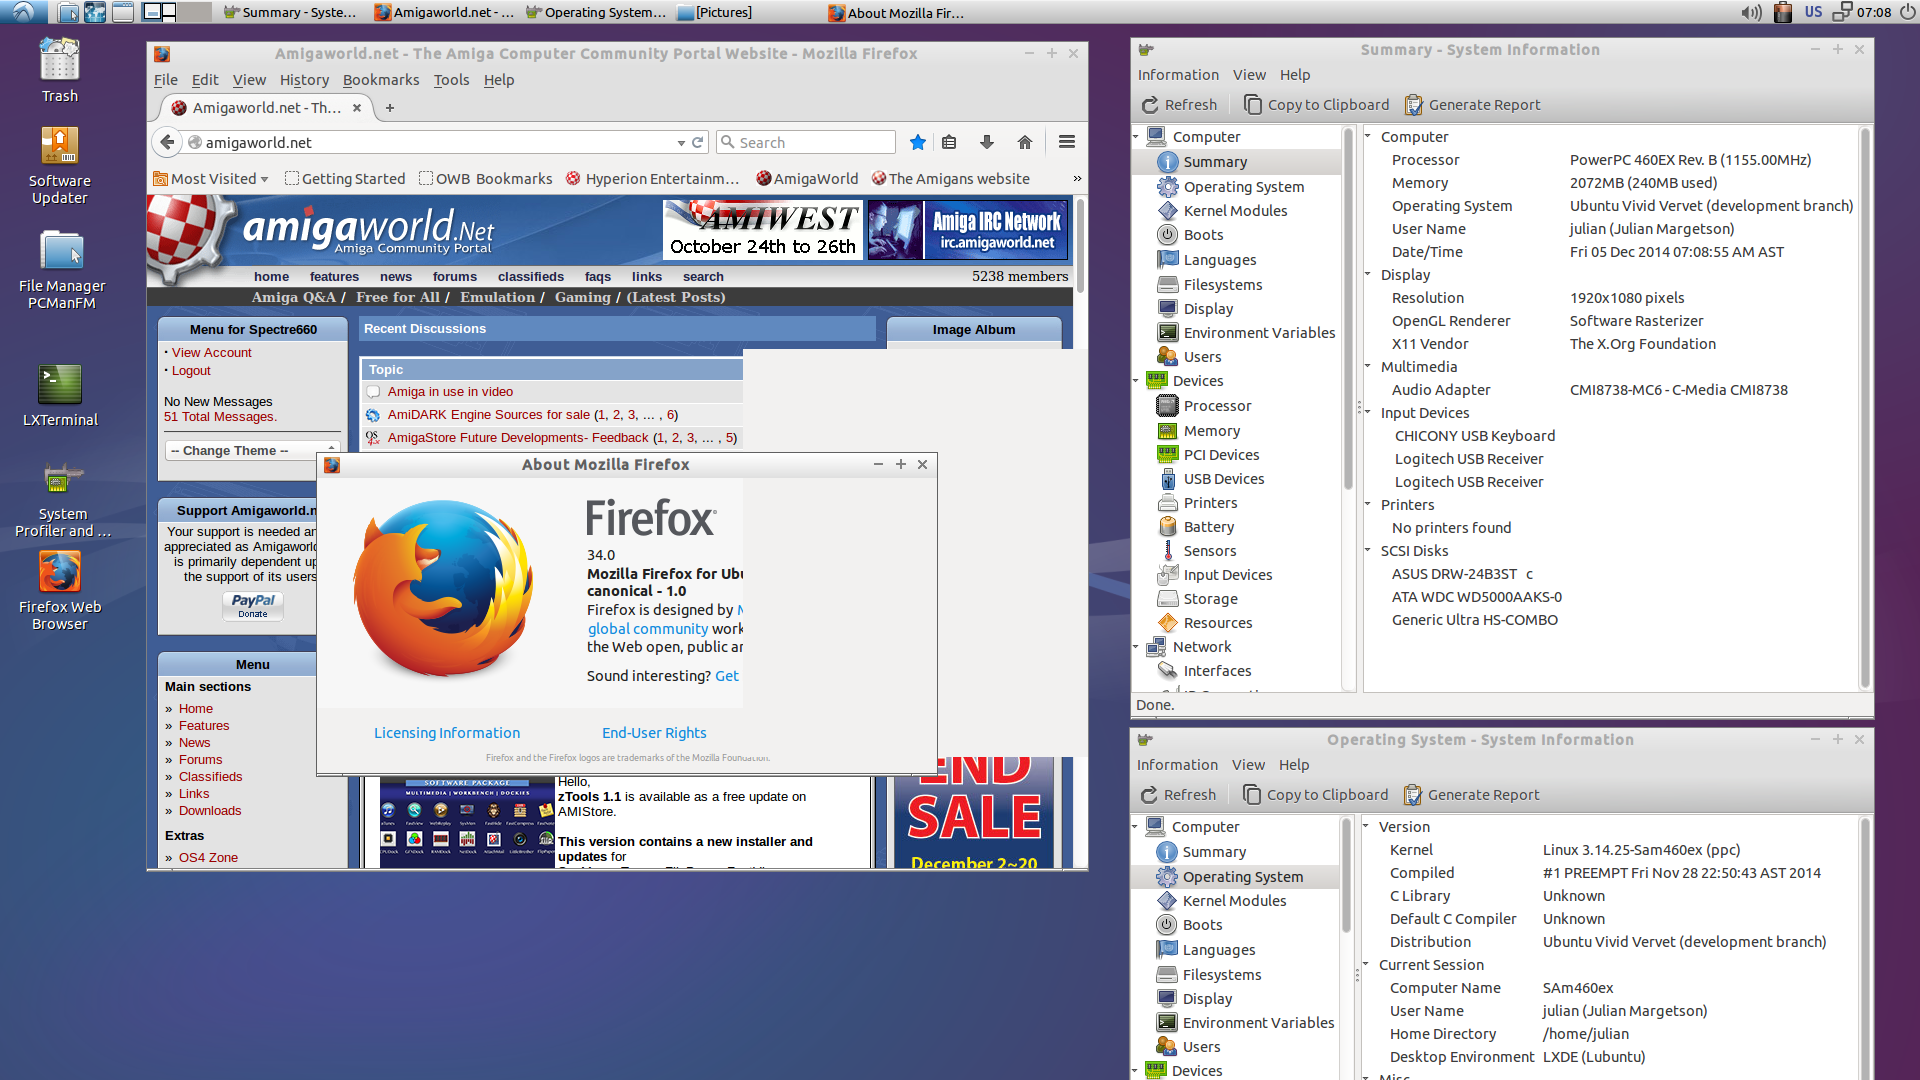Viewport: 1920px width, 1080px height.
Task: Open the Change Theme dropdown
Action: click(252, 451)
